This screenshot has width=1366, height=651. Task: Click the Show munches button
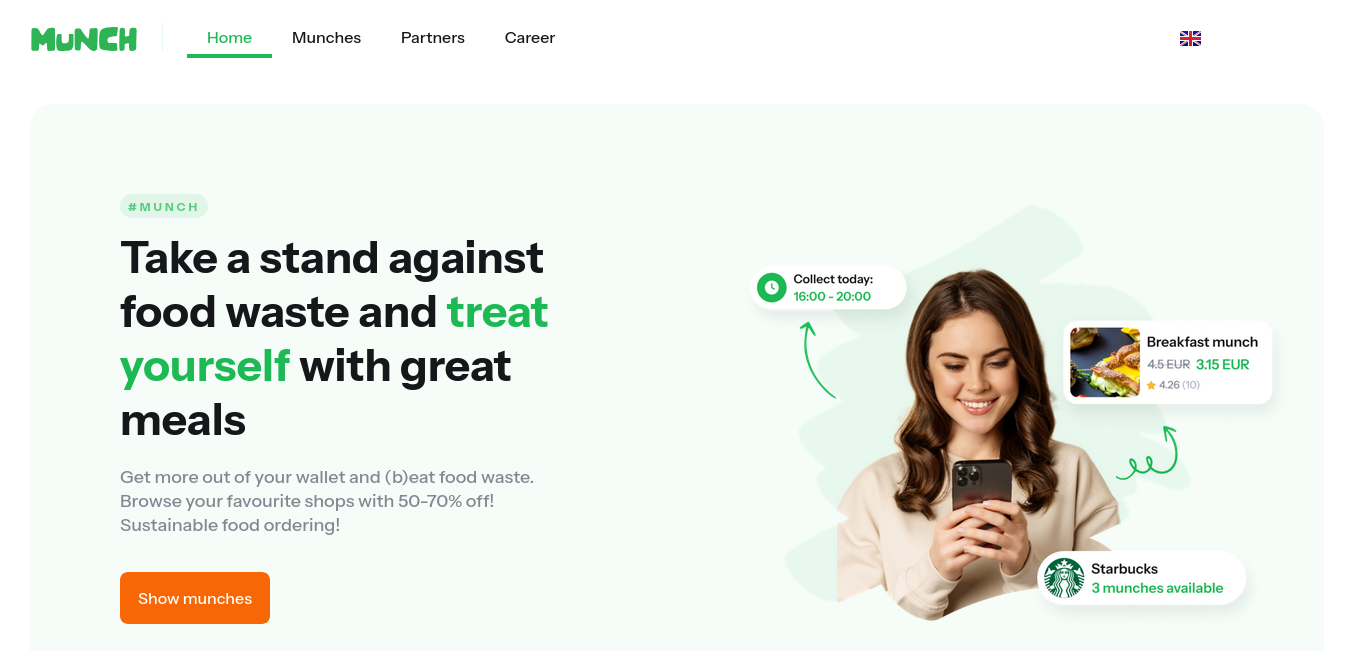pyautogui.click(x=195, y=598)
